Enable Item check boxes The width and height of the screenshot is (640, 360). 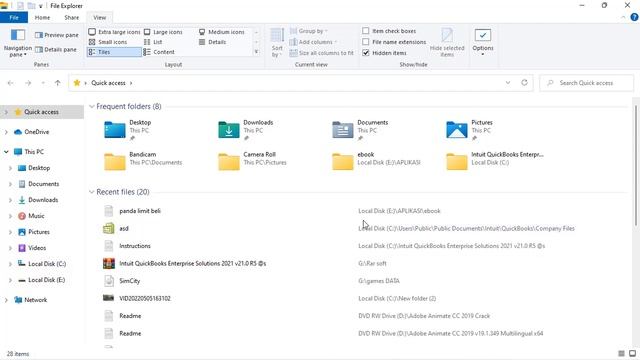389,31
